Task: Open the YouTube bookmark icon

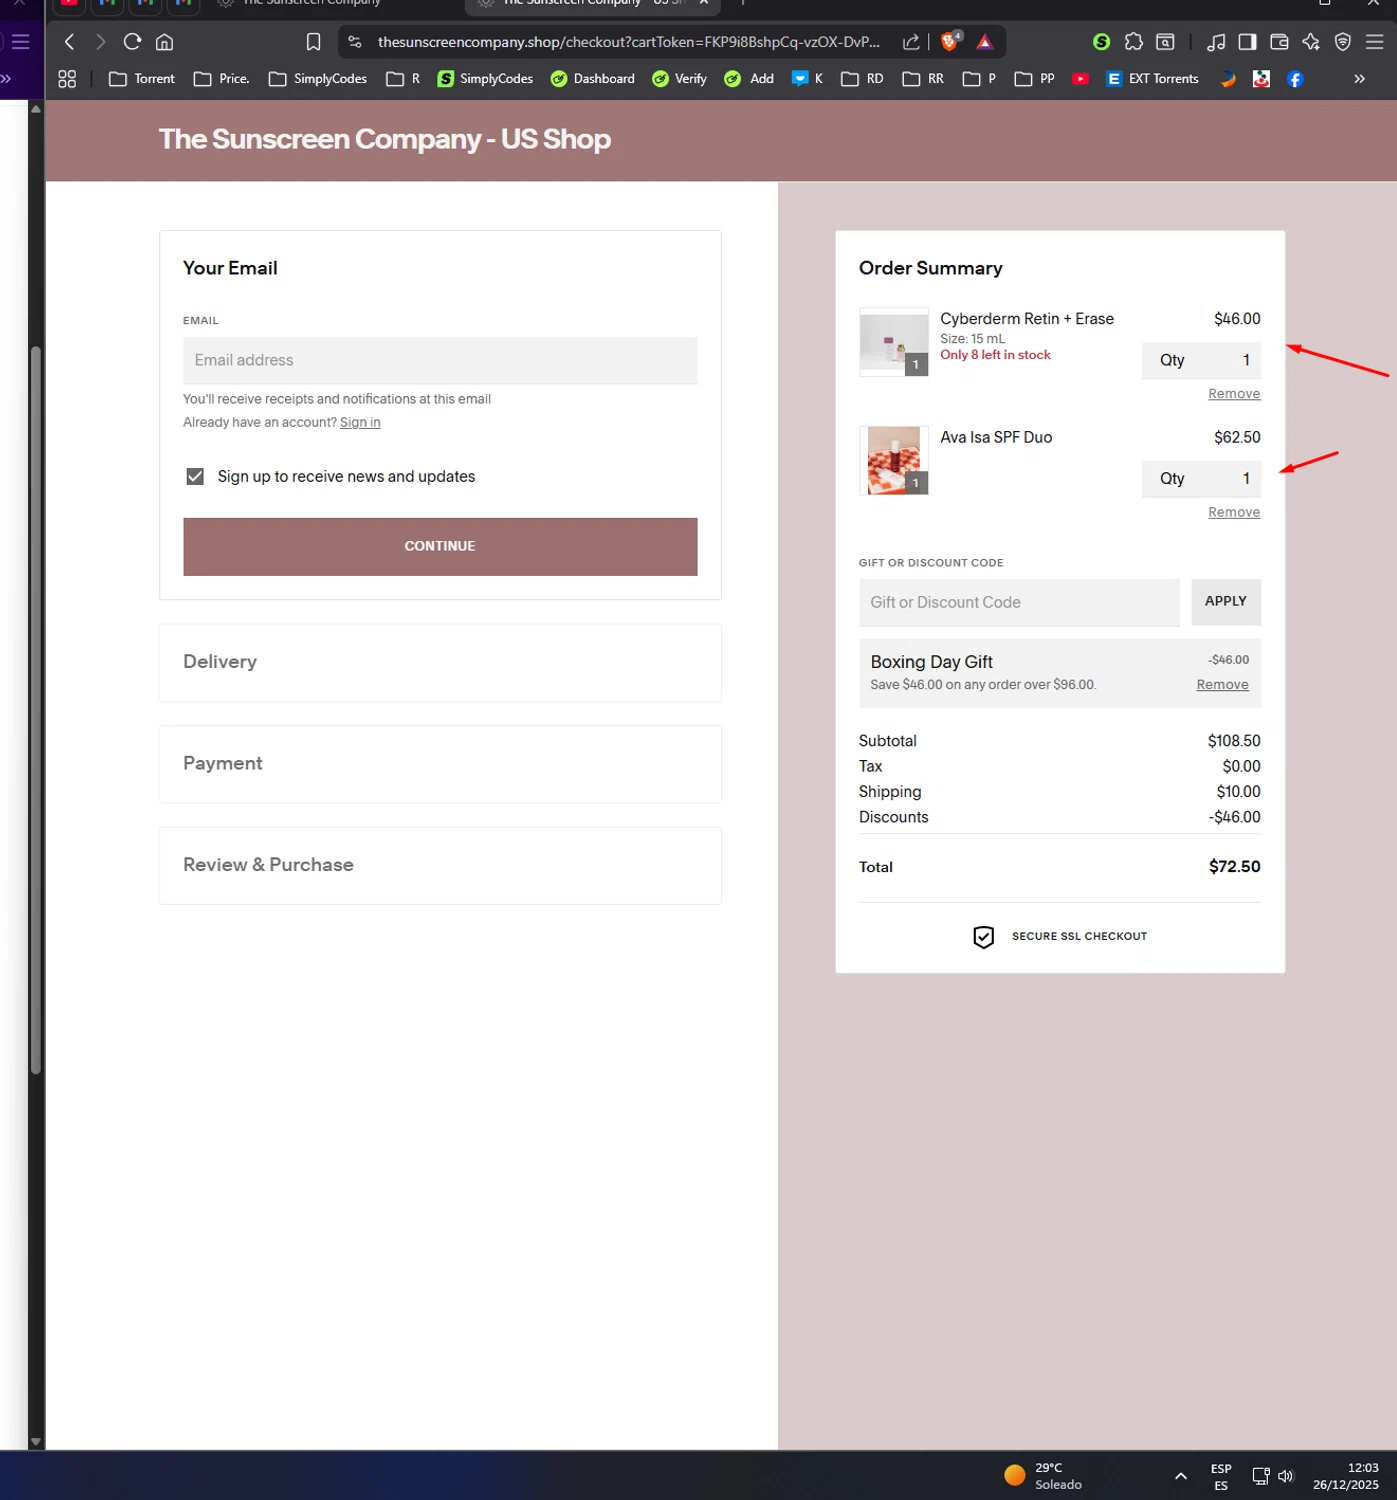Action: (x=1080, y=79)
